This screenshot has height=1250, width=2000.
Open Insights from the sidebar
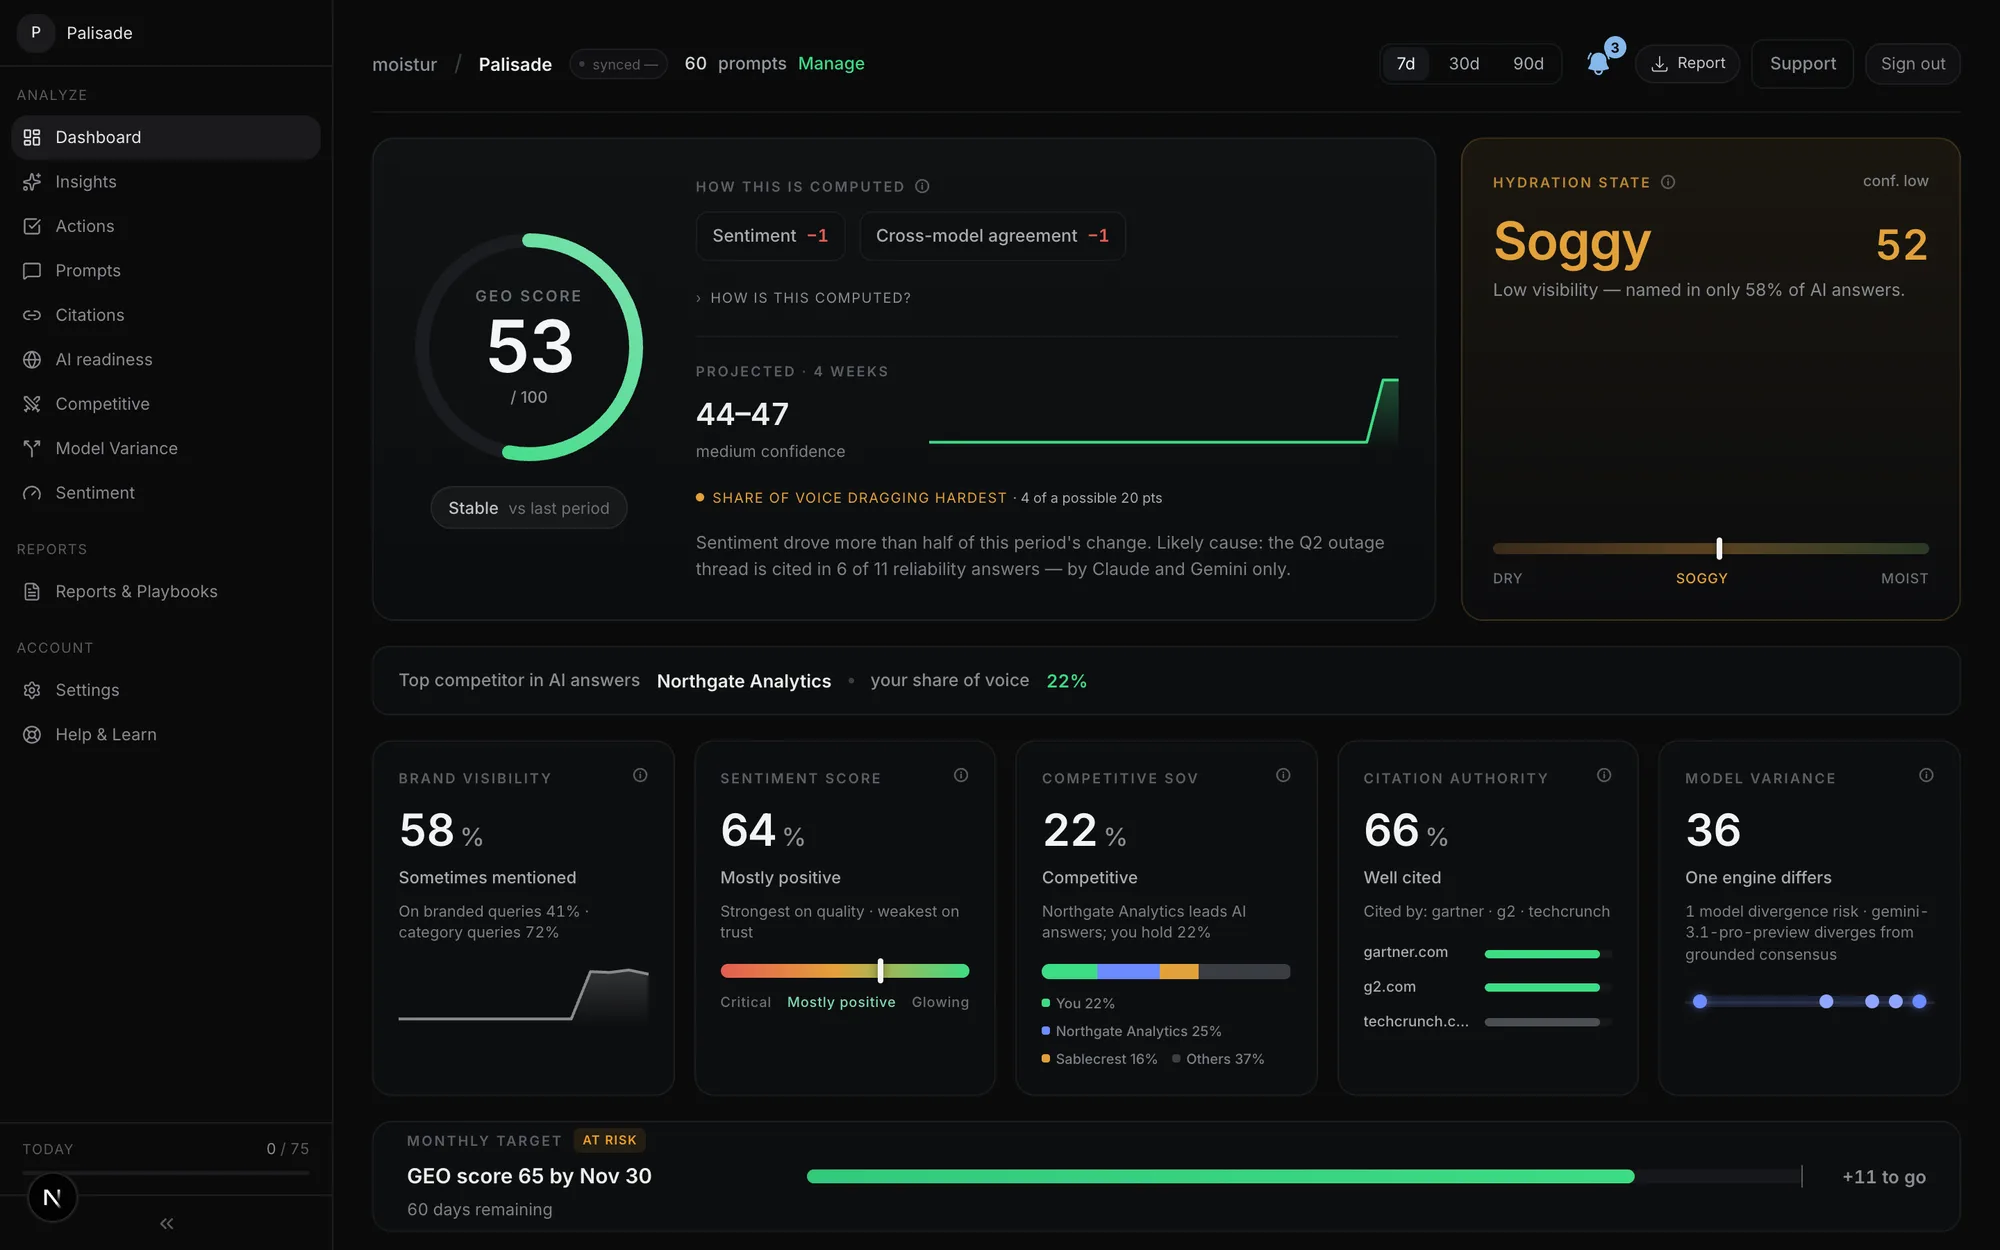[x=166, y=182]
